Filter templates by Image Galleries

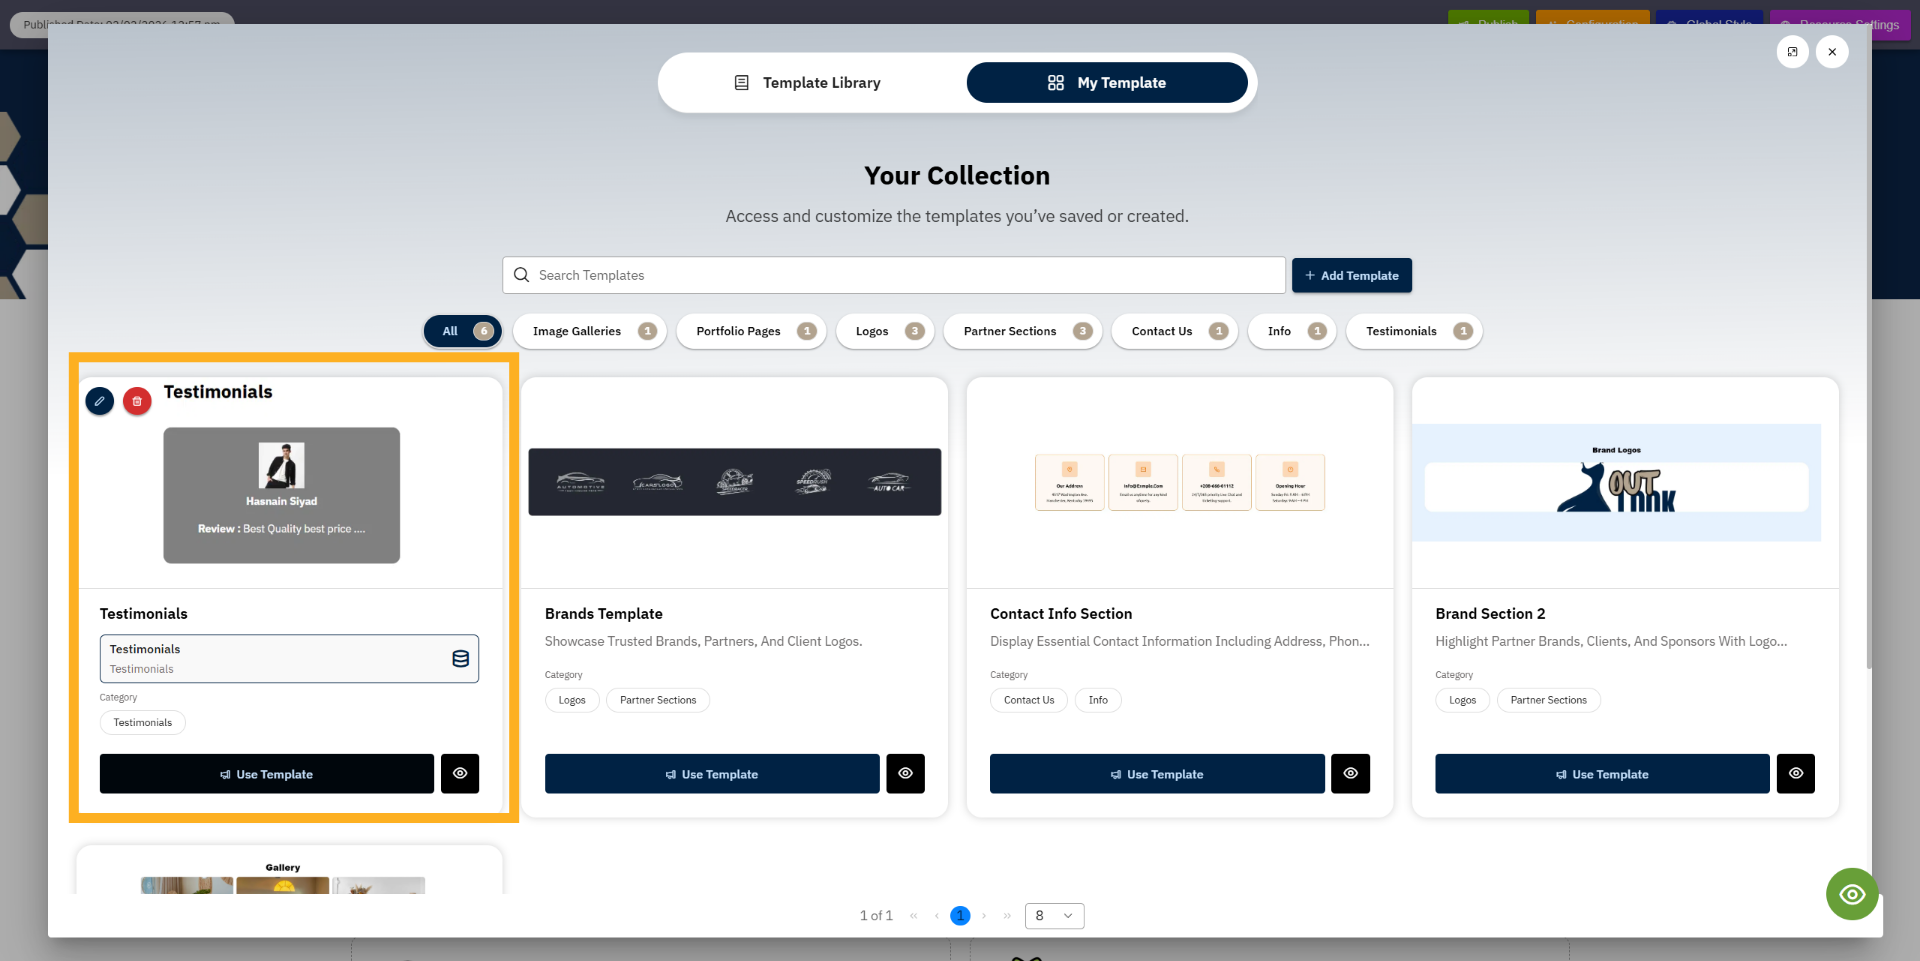pos(590,331)
